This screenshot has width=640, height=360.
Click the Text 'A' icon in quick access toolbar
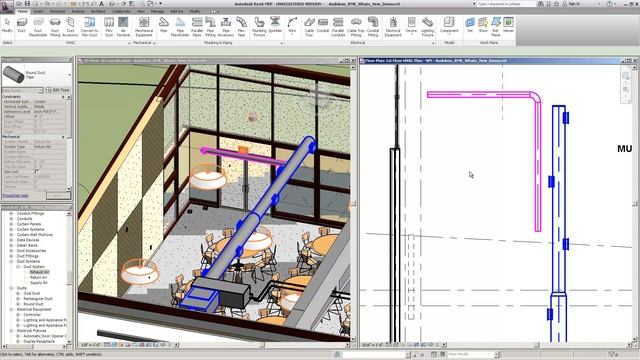pos(101,4)
